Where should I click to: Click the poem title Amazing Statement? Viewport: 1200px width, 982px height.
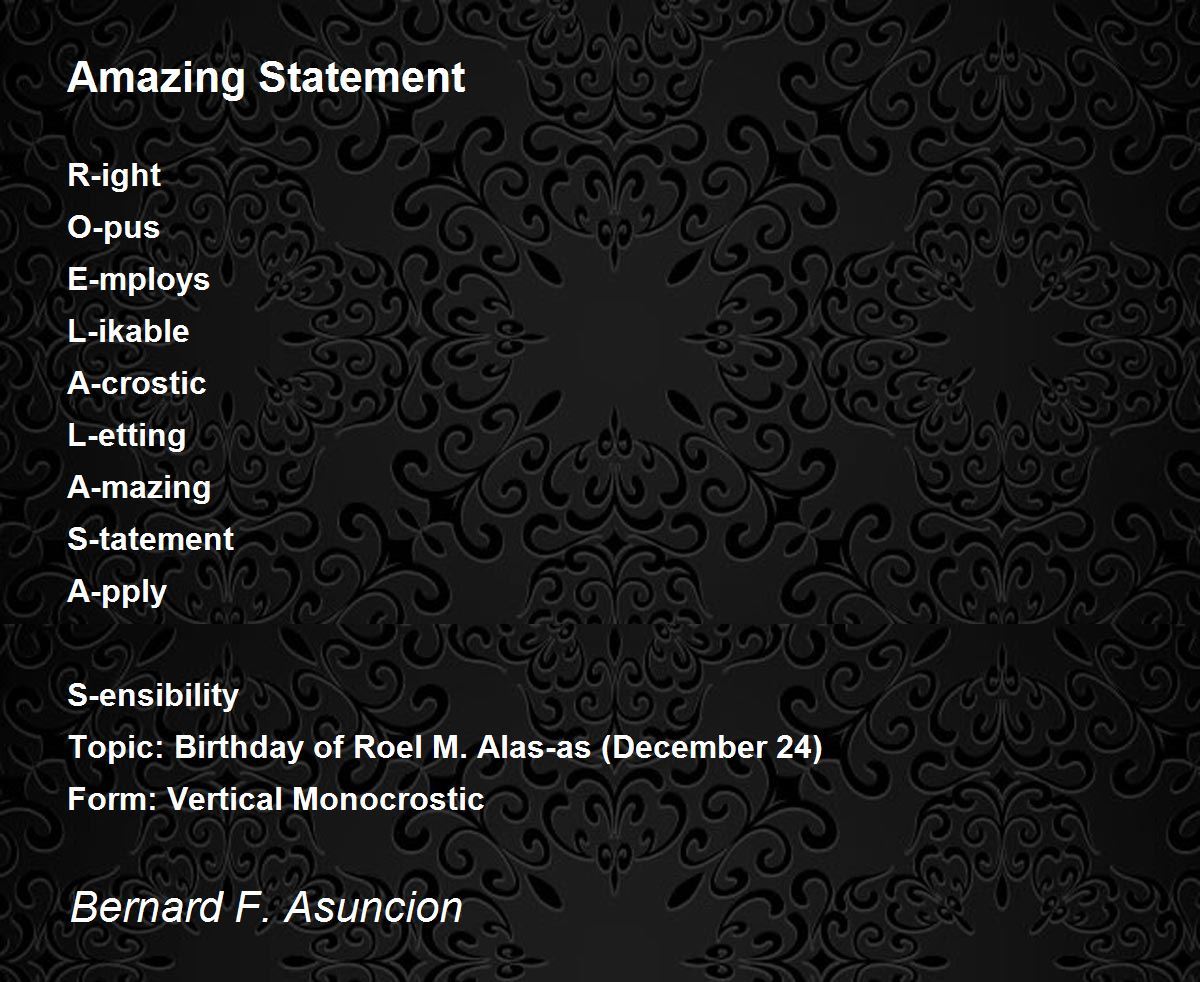pyautogui.click(x=266, y=78)
